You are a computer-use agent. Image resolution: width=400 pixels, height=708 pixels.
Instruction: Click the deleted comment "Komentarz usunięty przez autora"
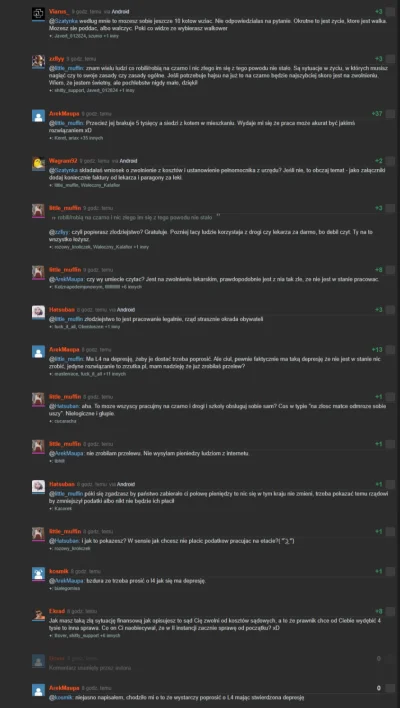click(x=90, y=668)
